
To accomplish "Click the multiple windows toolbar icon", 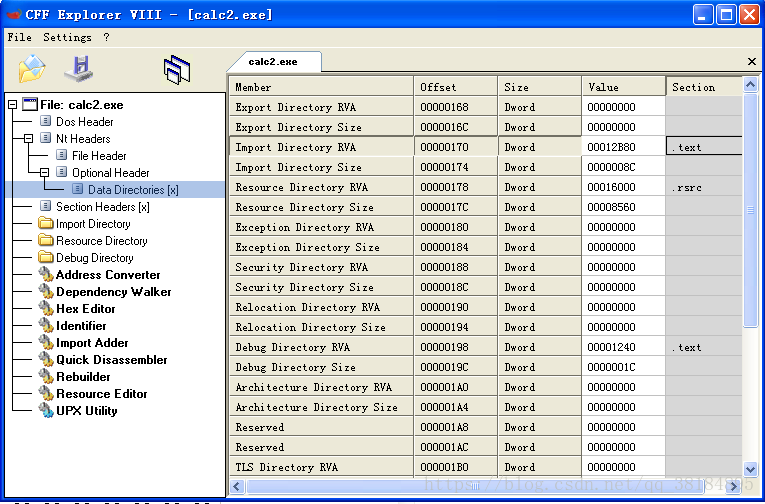I will [177, 69].
